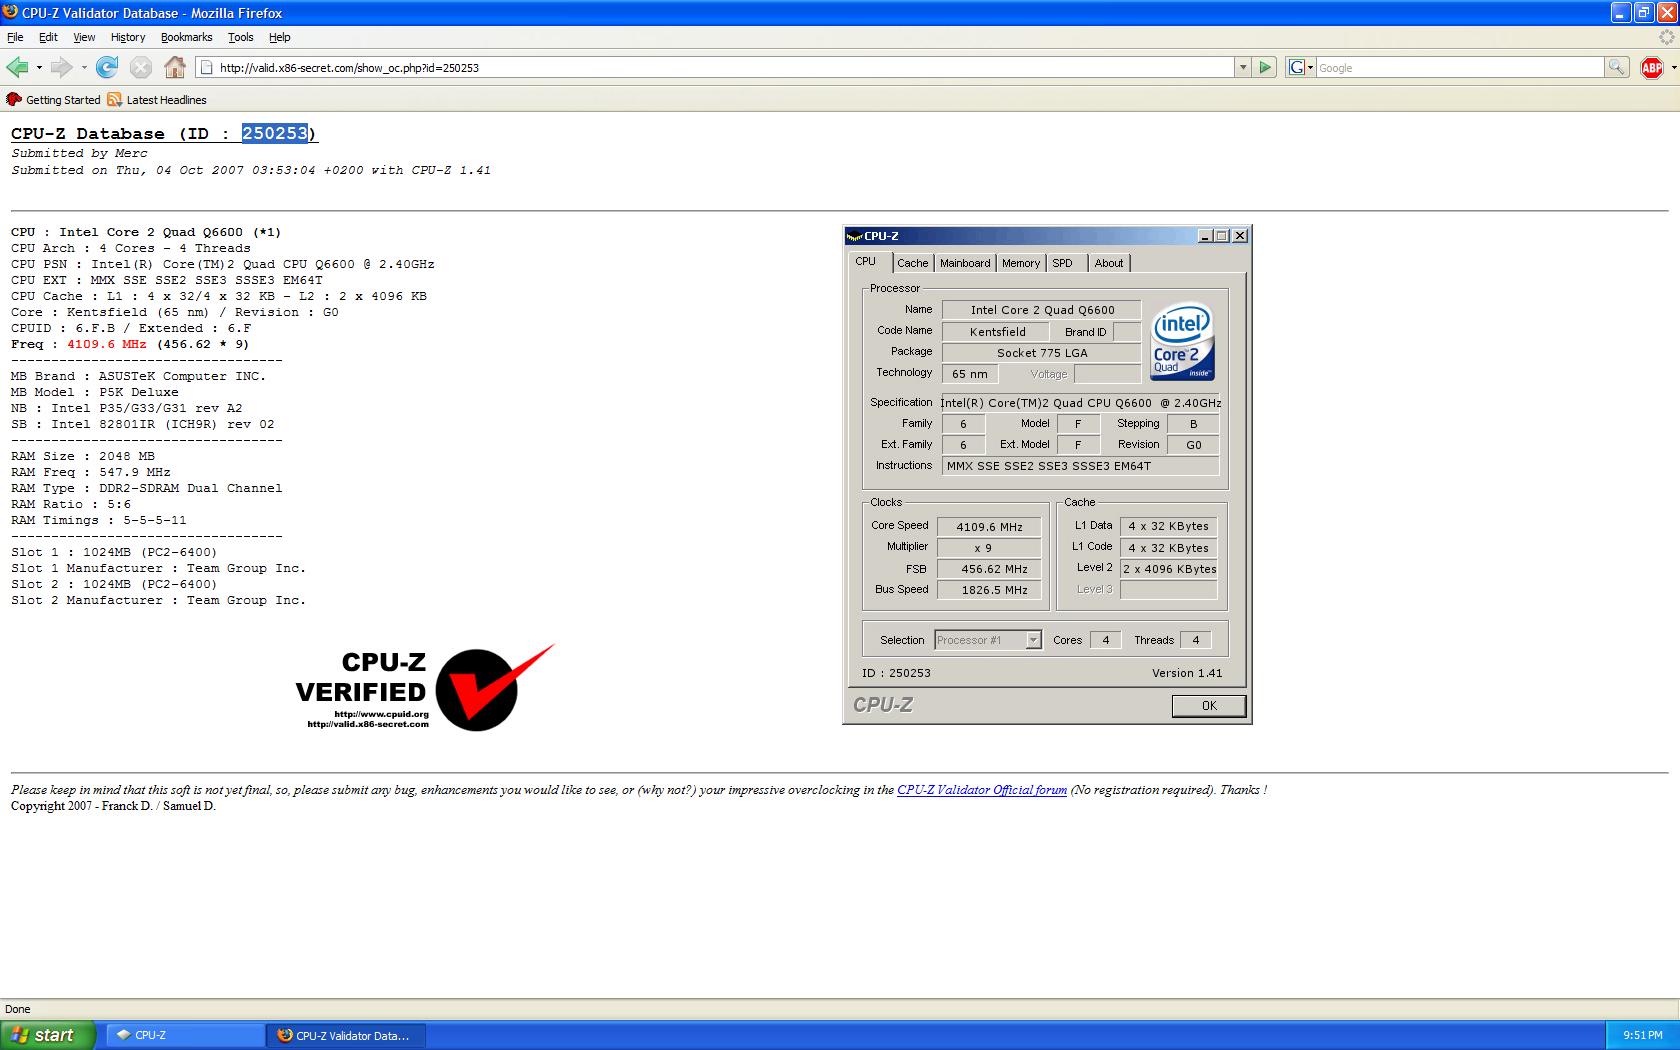Open the back history dropdown arrow
This screenshot has height=1050, width=1680.
click(x=39, y=68)
